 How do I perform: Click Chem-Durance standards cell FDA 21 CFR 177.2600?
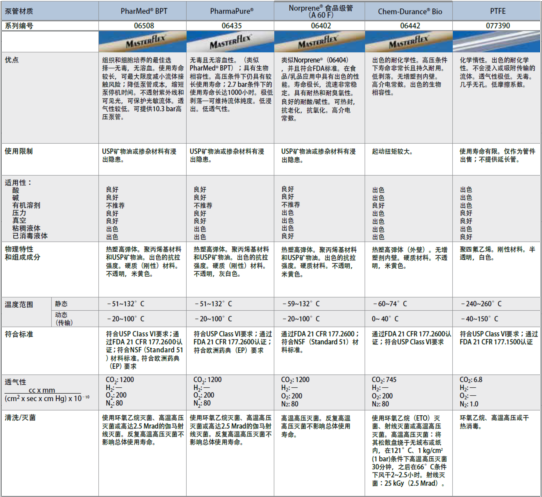coord(411,338)
